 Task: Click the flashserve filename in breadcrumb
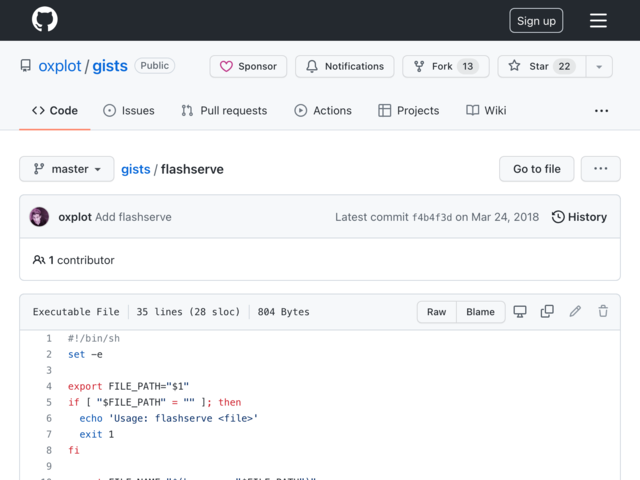[x=192, y=169]
